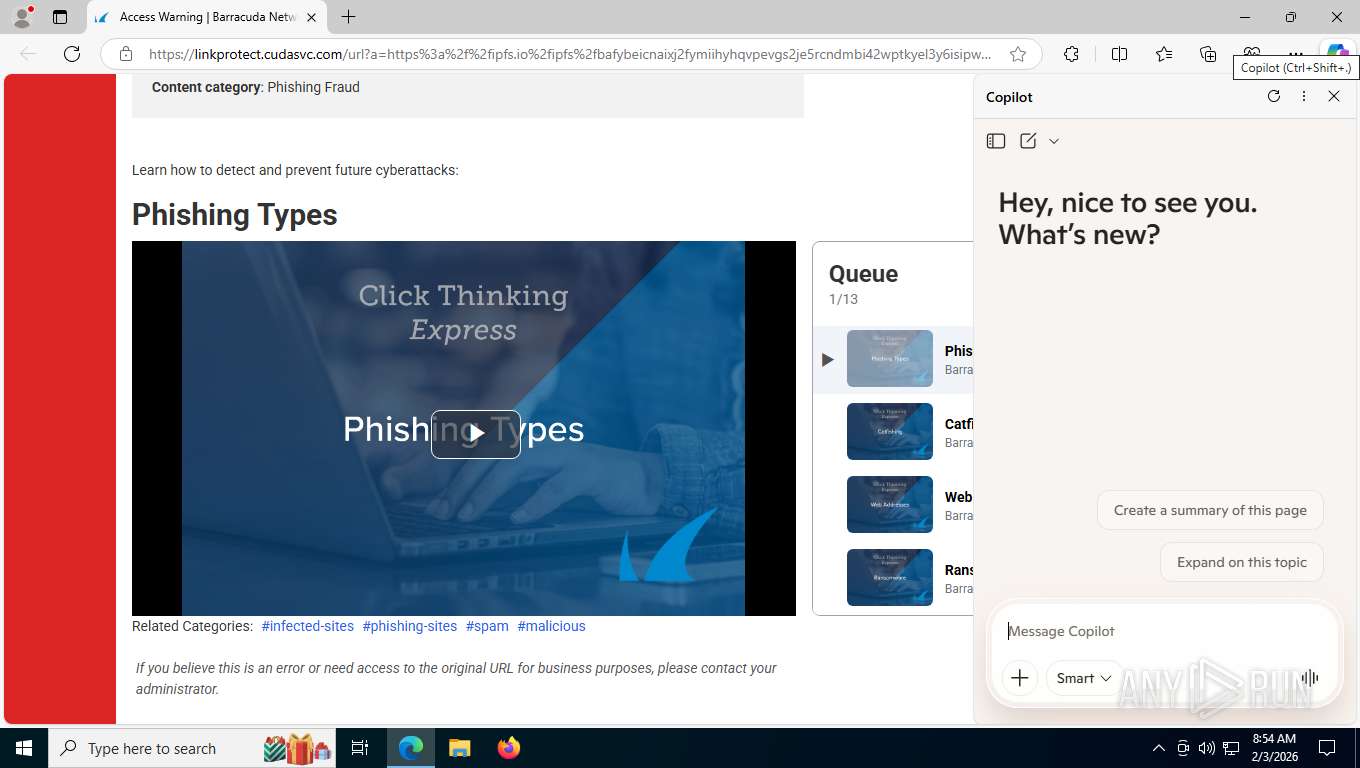Click the Message Copilot text field
This screenshot has width=1360, height=768.
[x=1163, y=631]
